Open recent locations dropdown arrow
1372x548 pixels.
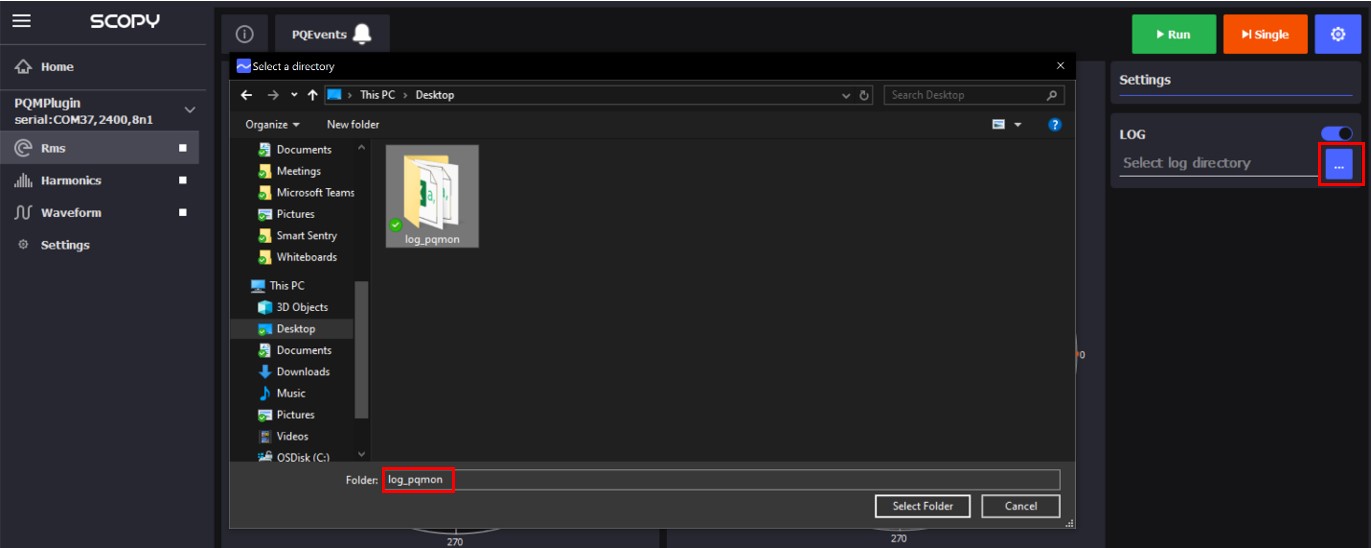coord(294,95)
